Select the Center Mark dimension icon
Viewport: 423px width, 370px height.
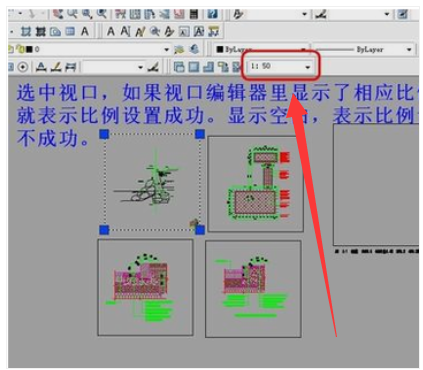[23, 67]
